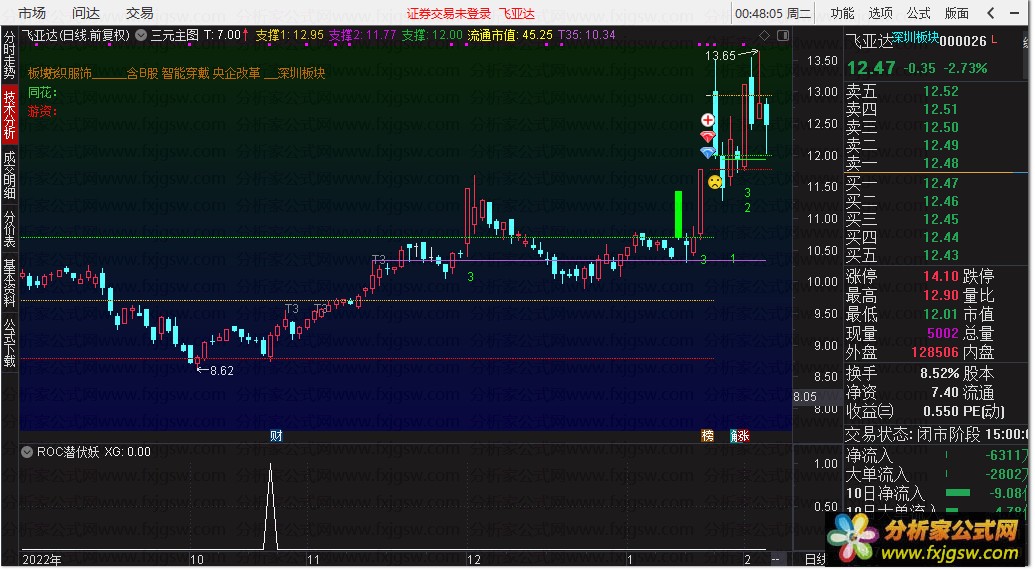This screenshot has width=1035, height=570.
Task: Click the 最低 value 12.01
Action: pyautogui.click(x=941, y=314)
